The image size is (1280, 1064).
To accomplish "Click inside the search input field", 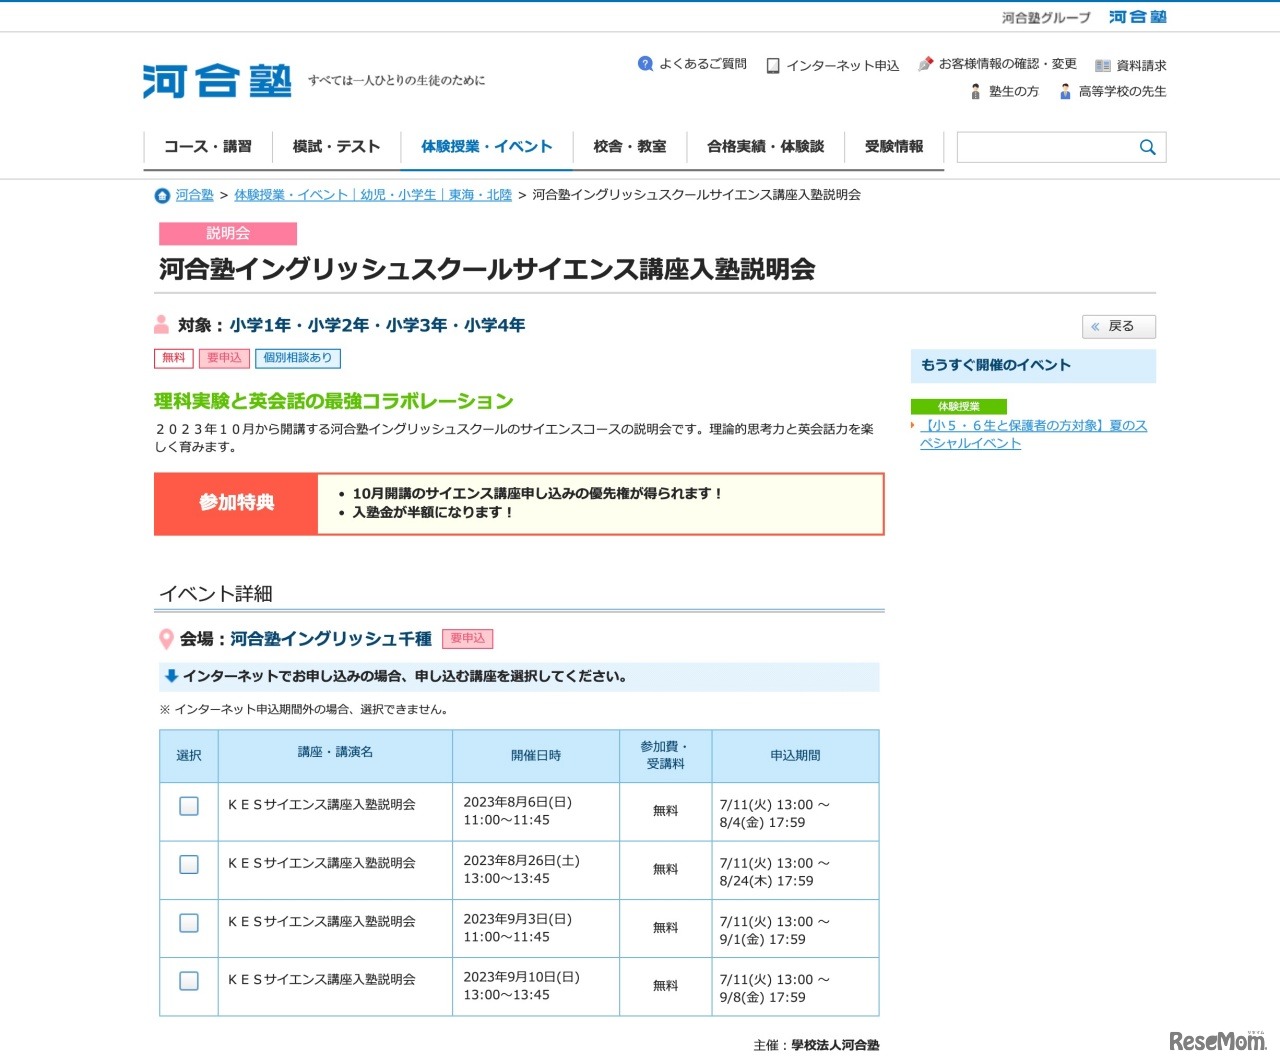I will [x=1040, y=146].
